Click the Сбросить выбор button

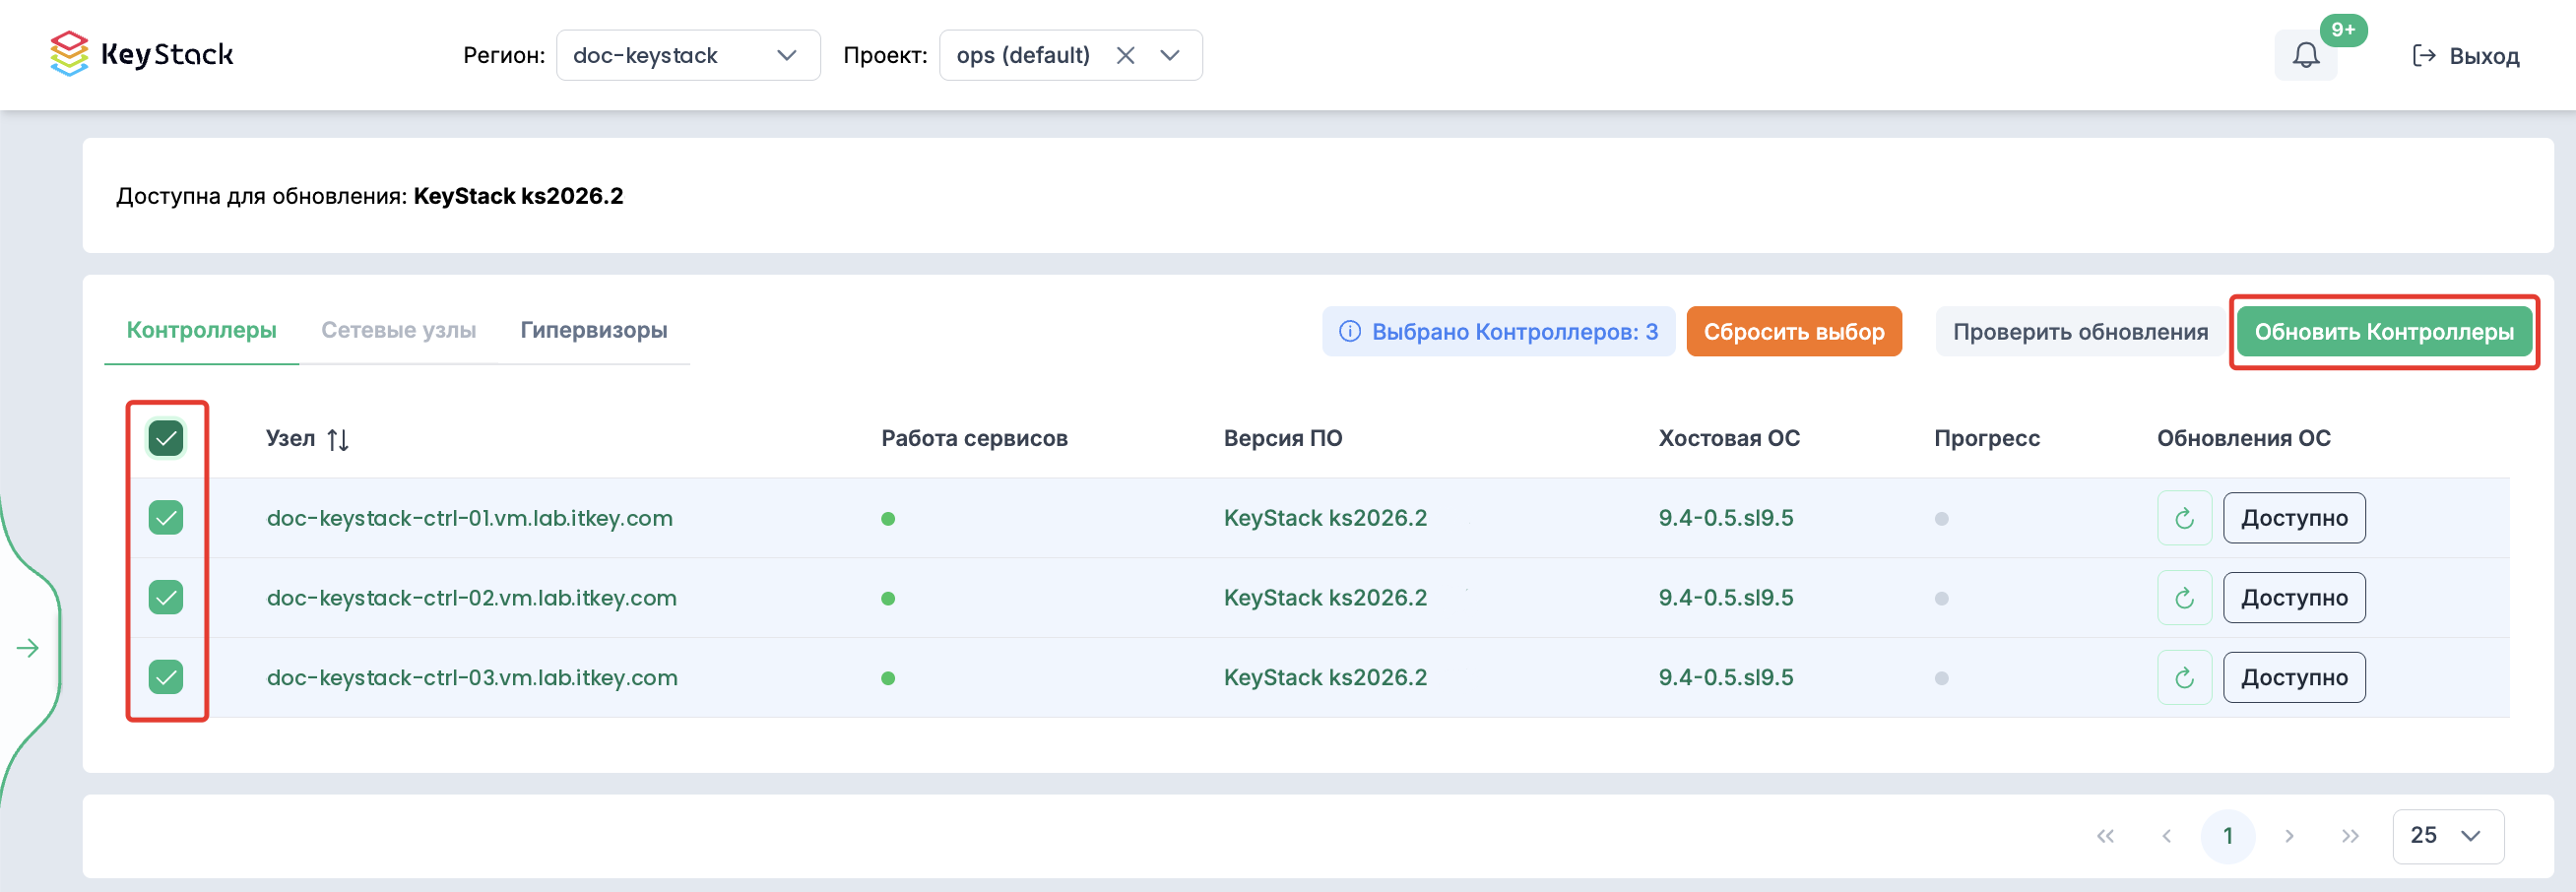1794,331
